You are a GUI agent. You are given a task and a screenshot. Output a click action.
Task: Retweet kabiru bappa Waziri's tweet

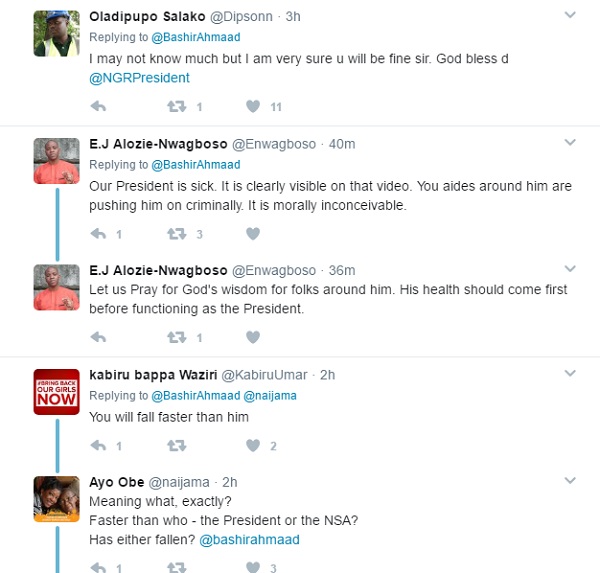177,445
